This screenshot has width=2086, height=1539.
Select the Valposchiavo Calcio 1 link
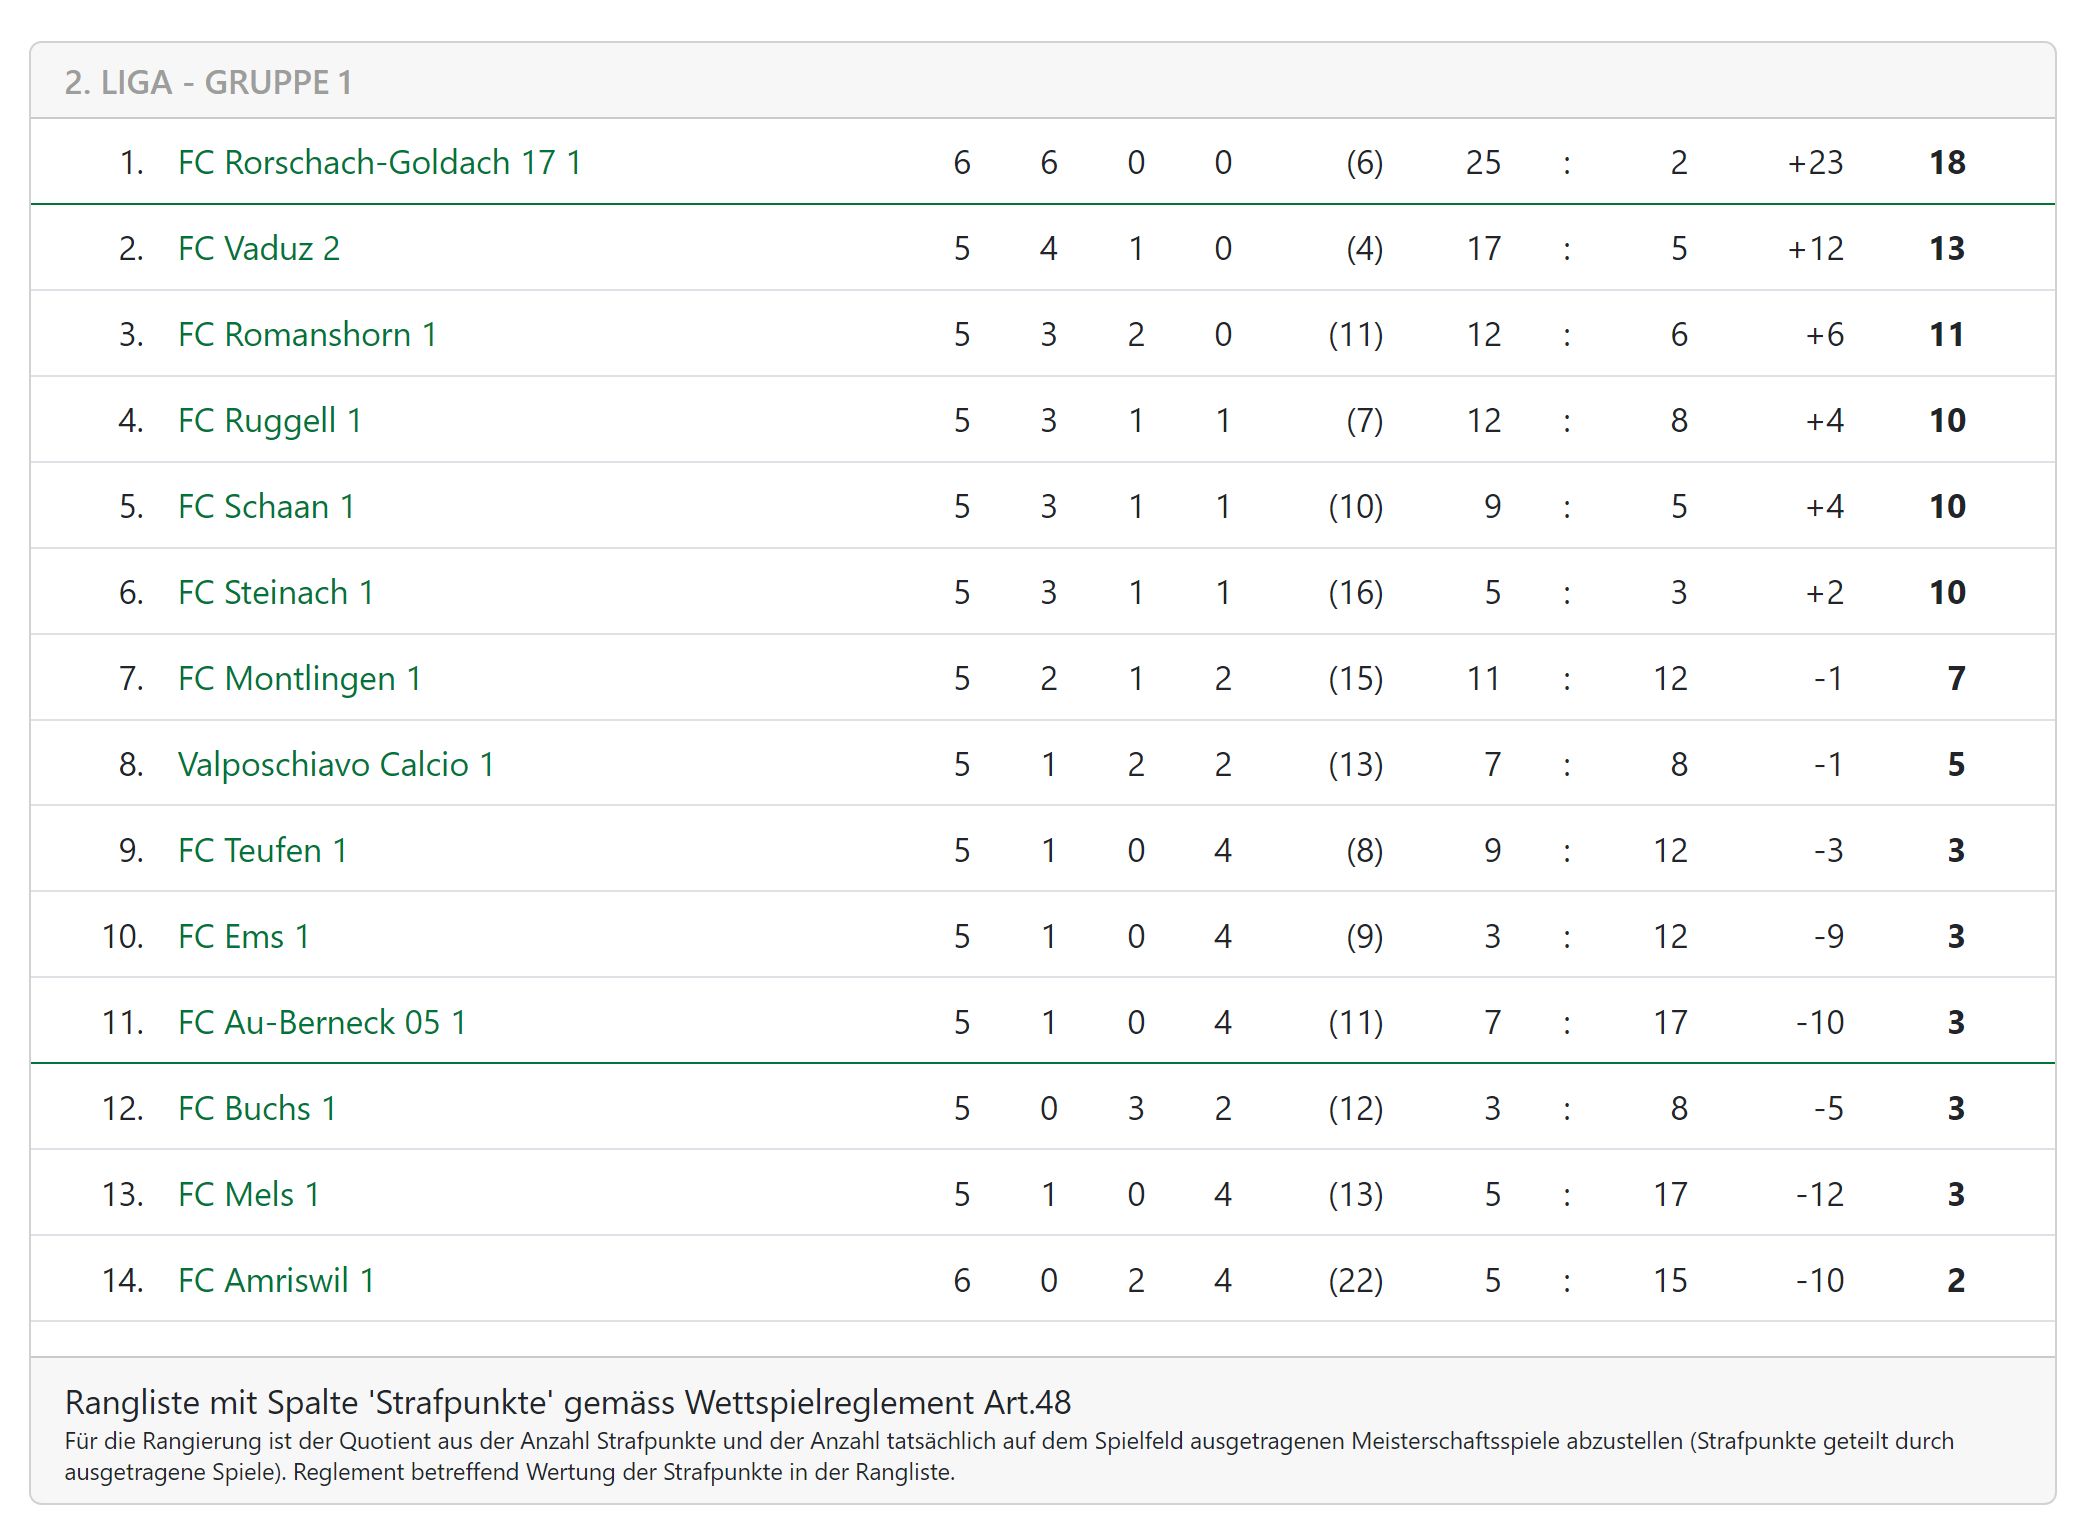point(336,764)
